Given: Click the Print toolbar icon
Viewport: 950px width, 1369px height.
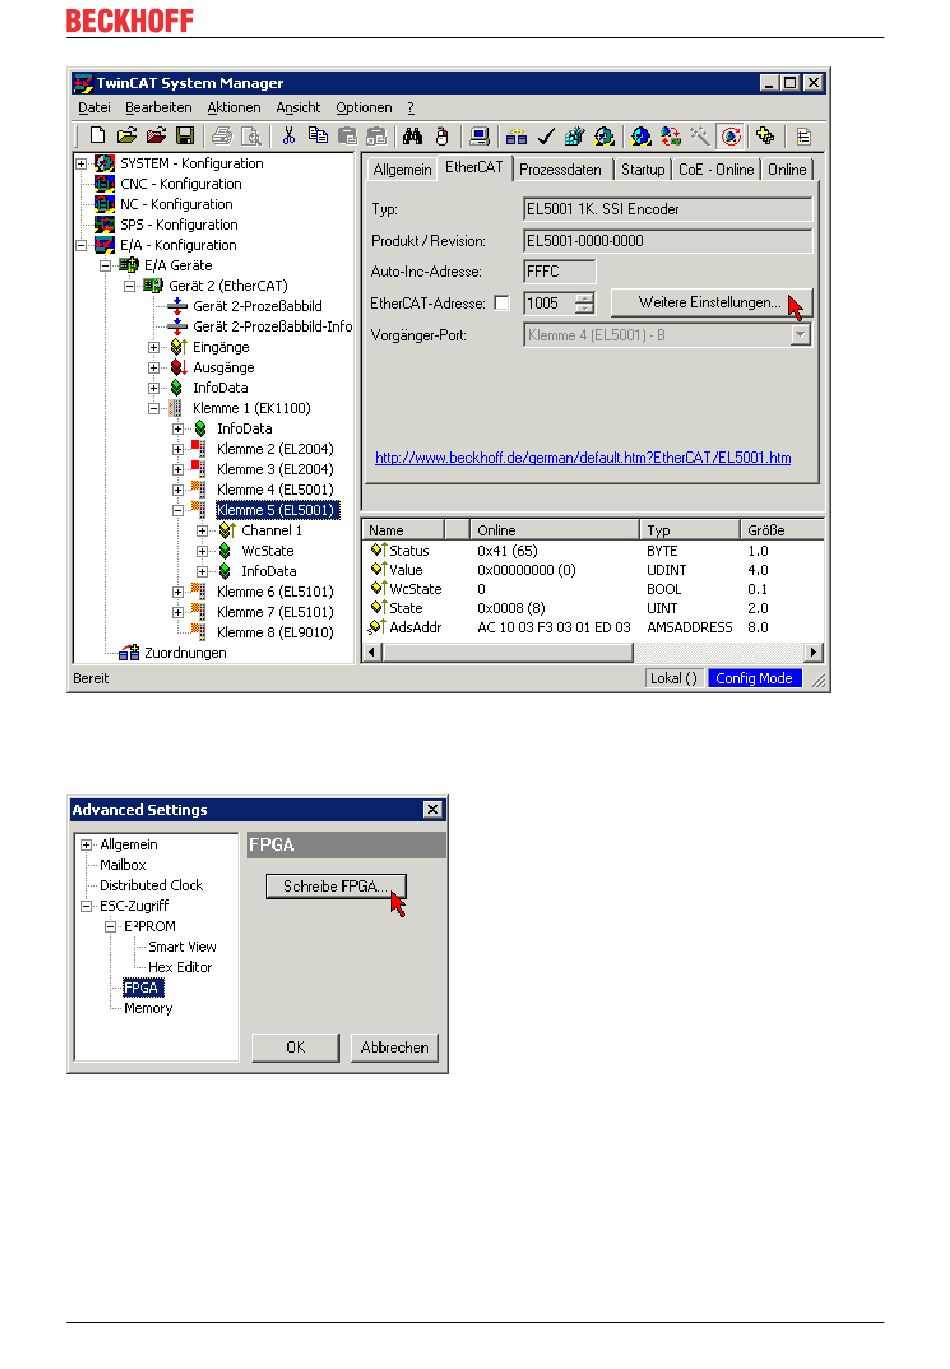Looking at the screenshot, I should [222, 135].
